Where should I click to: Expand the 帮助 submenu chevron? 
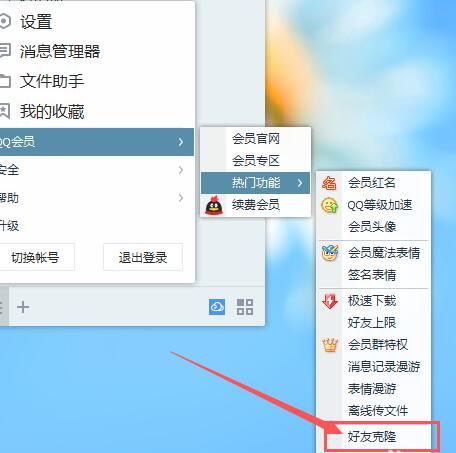[181, 198]
